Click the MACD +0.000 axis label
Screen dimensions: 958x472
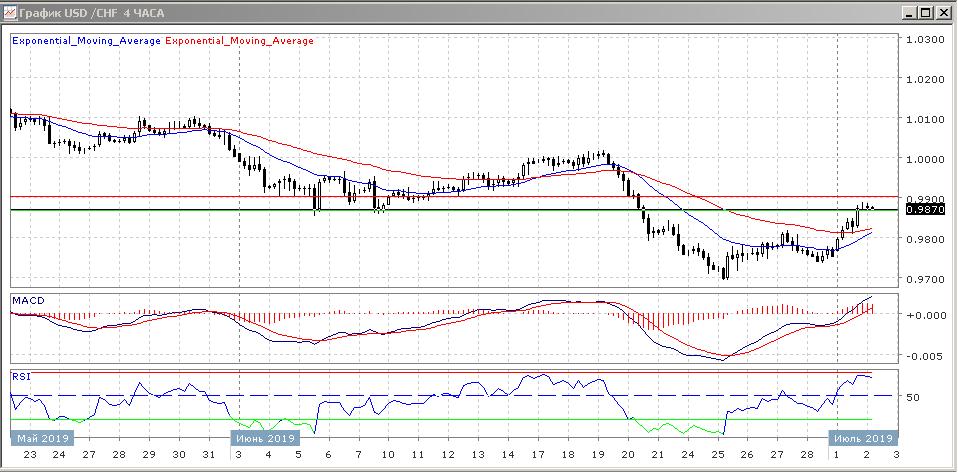point(924,315)
